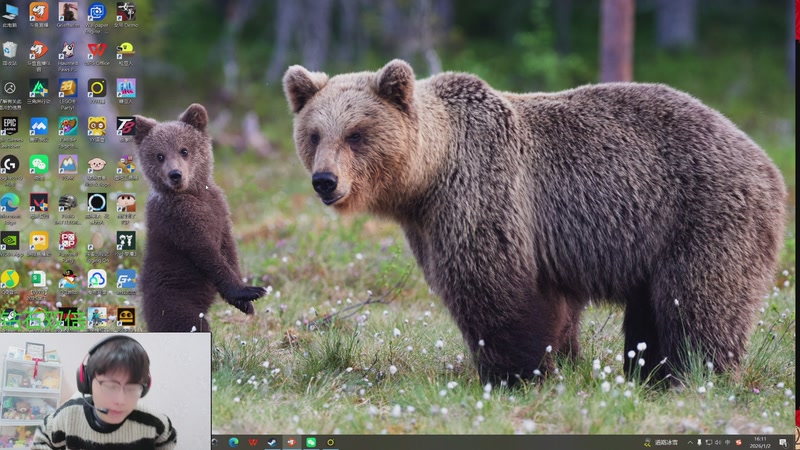Open the yellow game controller desktop icon

39,244
